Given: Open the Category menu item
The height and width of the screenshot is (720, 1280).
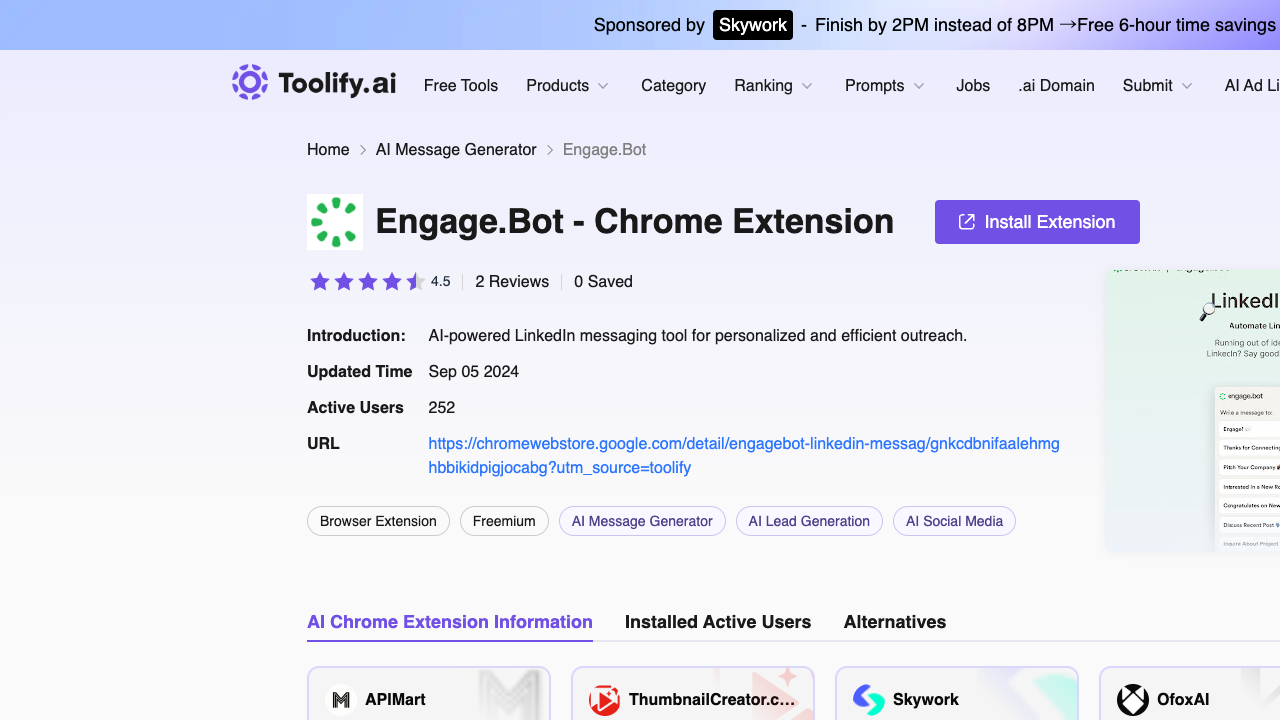Looking at the screenshot, I should (673, 86).
